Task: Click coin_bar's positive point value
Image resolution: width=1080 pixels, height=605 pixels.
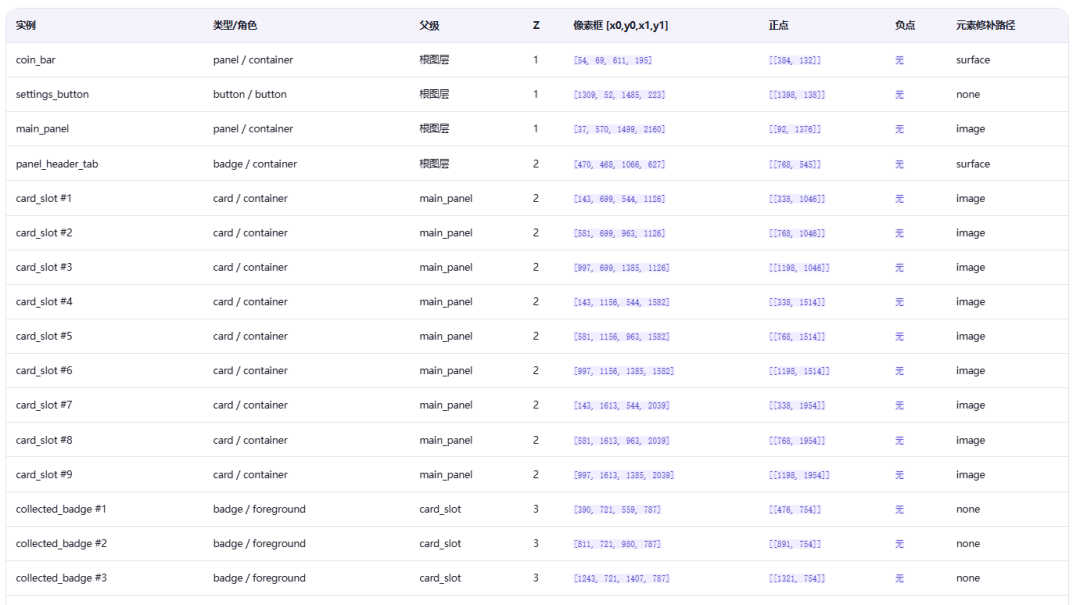Action: coord(796,61)
